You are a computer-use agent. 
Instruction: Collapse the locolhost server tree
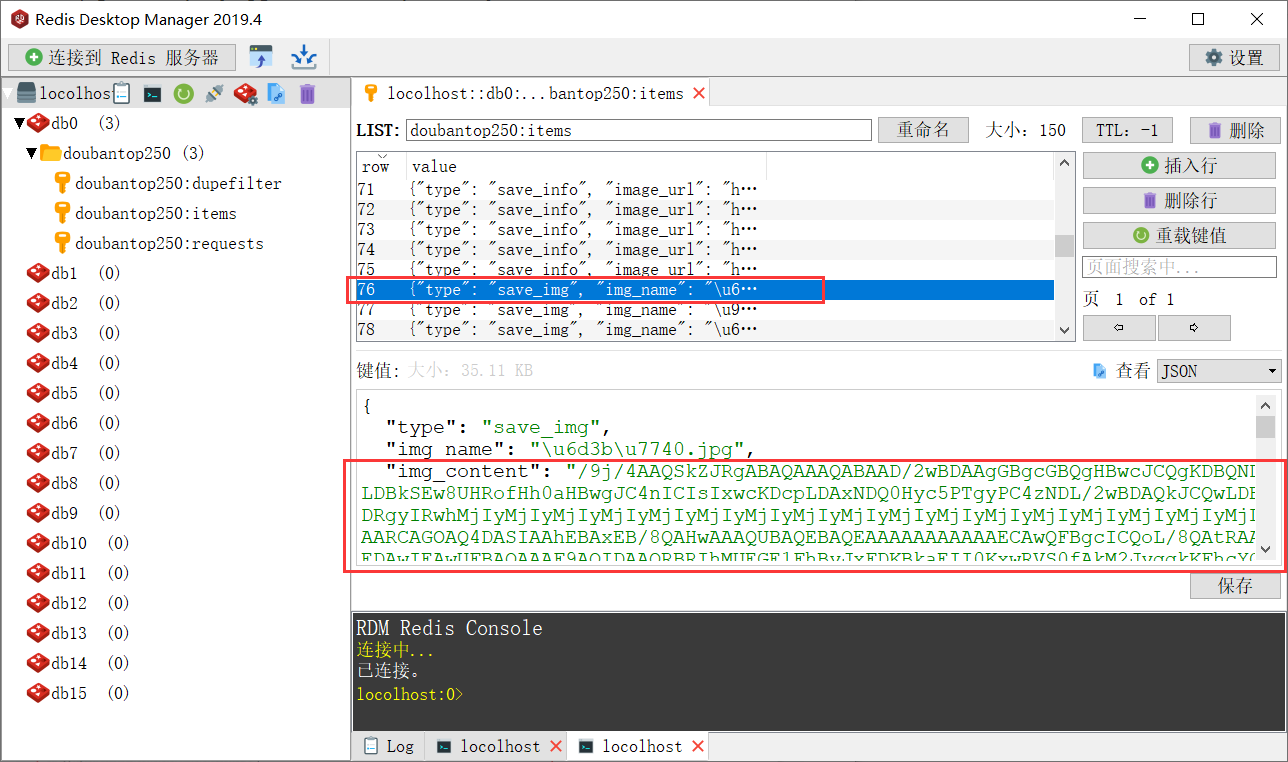(x=8, y=94)
